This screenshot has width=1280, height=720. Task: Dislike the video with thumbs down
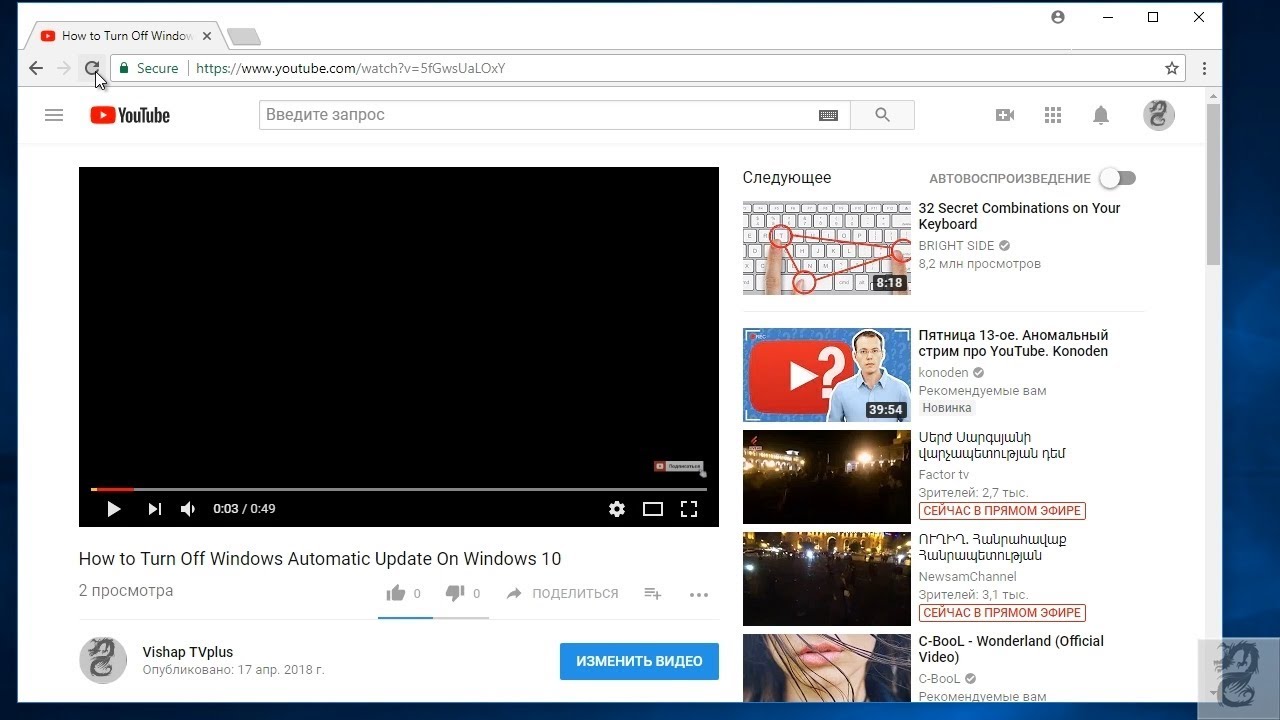coord(455,593)
